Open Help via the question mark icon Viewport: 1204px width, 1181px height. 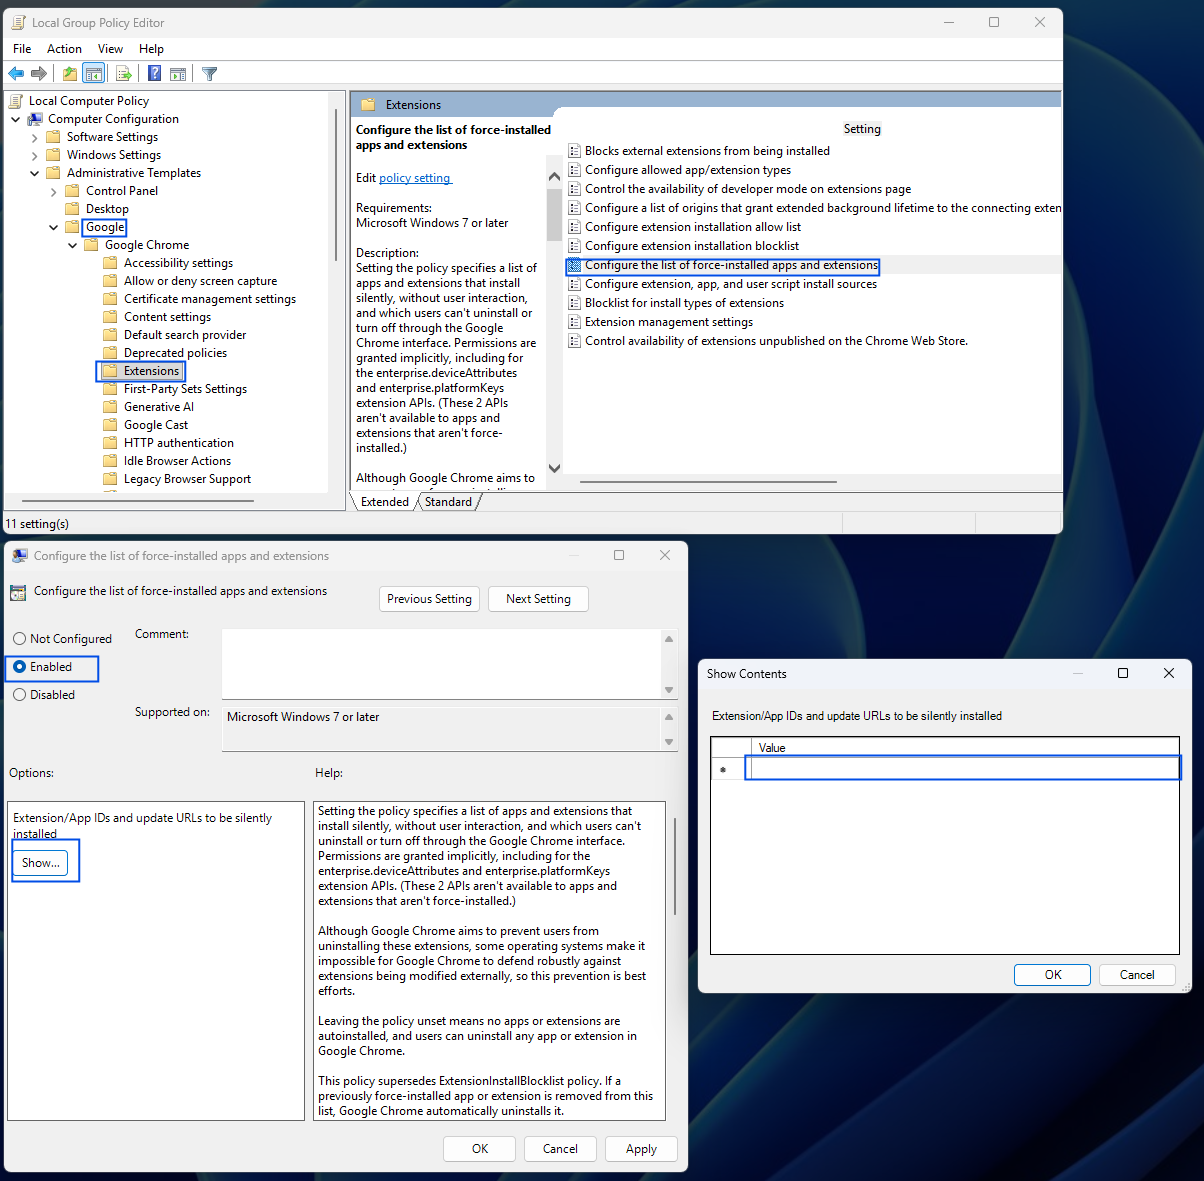tap(155, 73)
